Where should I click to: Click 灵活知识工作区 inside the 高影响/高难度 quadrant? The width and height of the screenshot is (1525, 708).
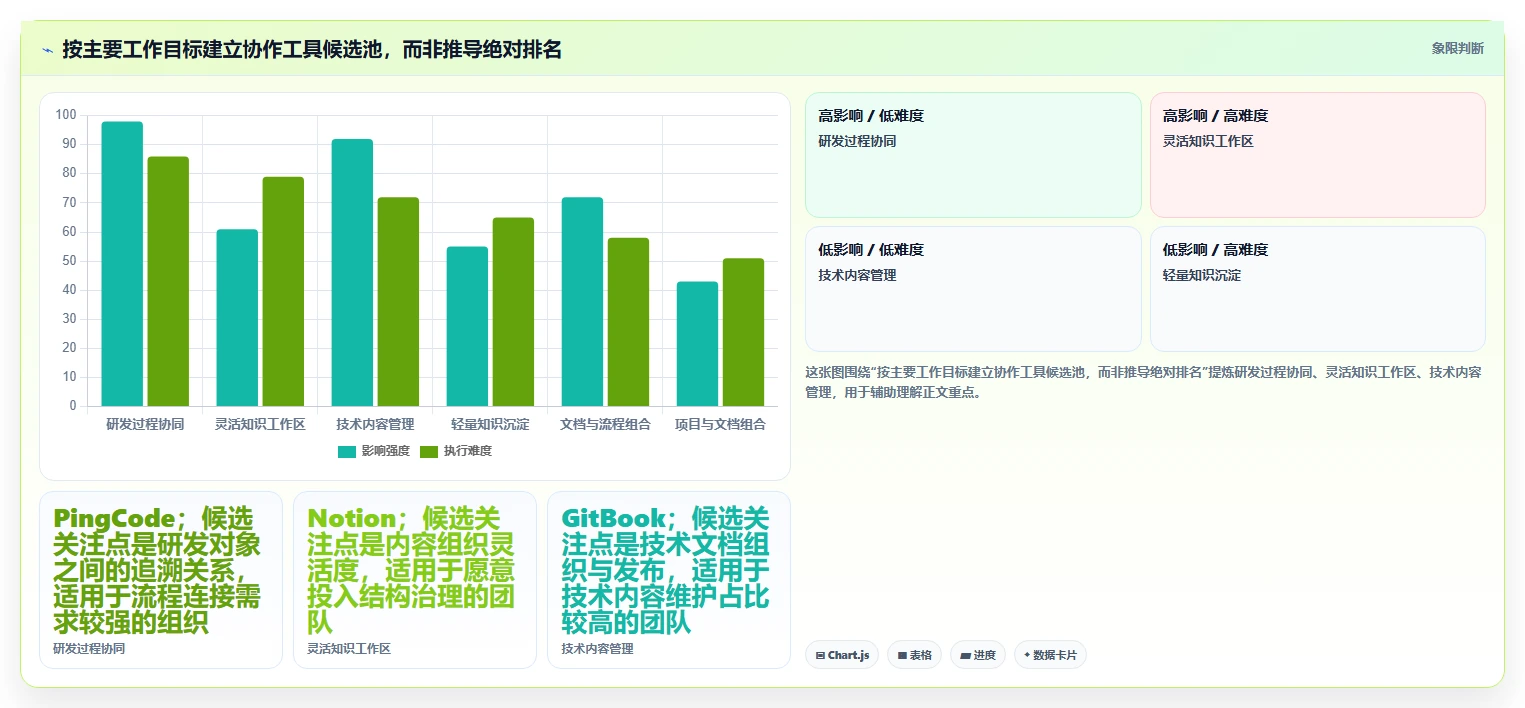coord(1208,141)
